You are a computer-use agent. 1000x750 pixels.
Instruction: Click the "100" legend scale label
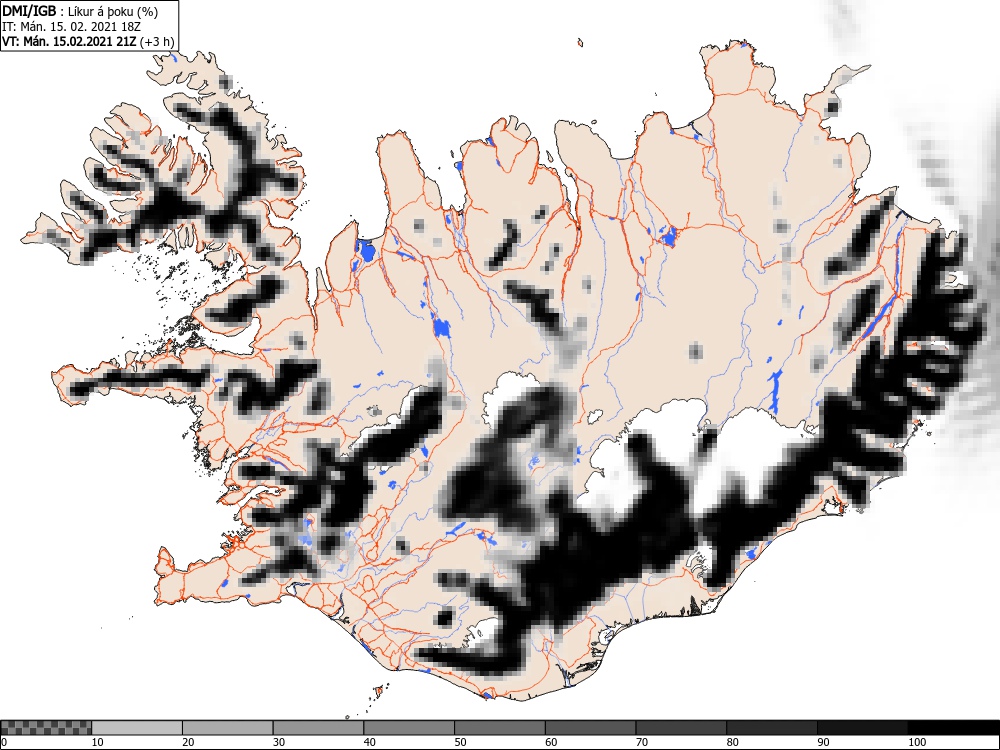tap(916, 742)
